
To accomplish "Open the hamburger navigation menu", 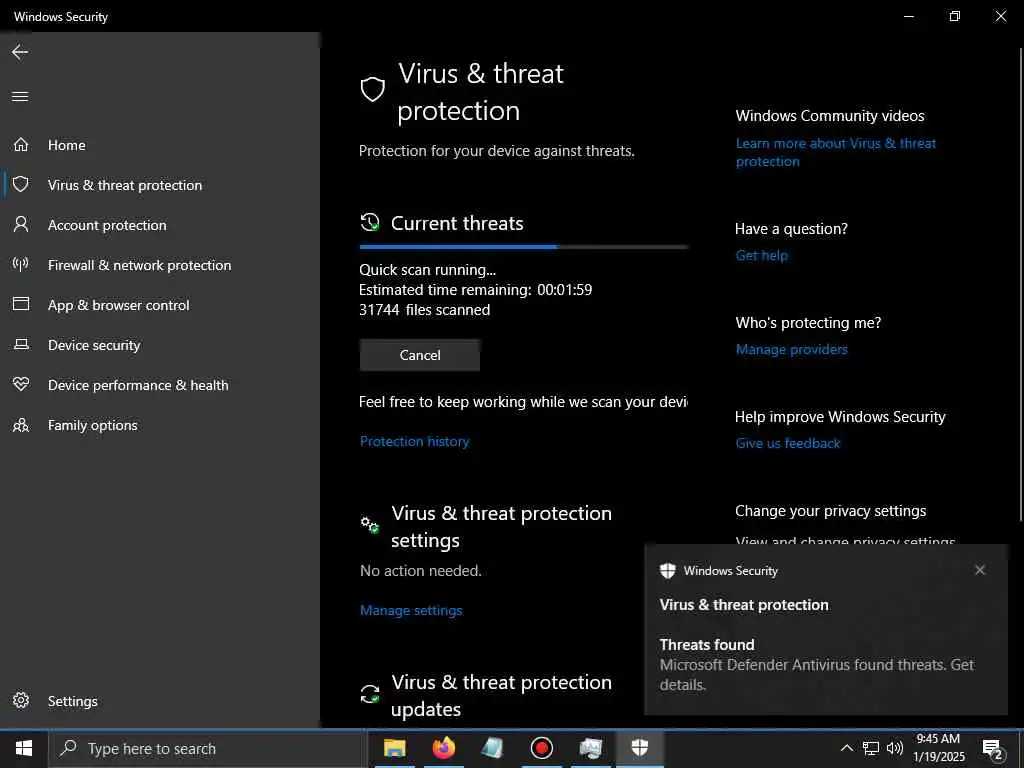I will coord(20,97).
